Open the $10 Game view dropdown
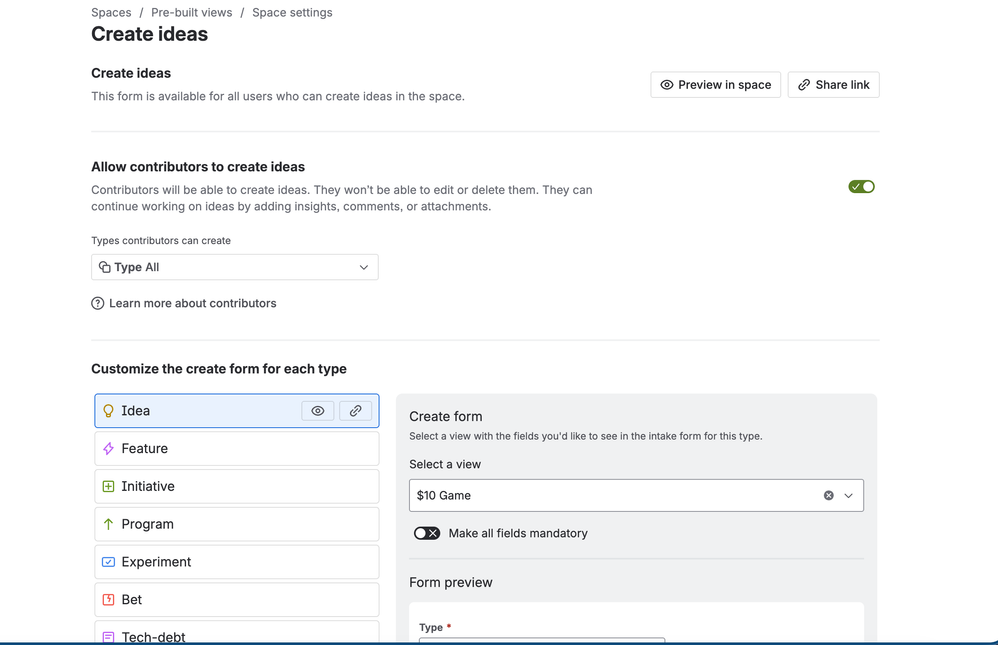This screenshot has height=645, width=998. point(636,495)
